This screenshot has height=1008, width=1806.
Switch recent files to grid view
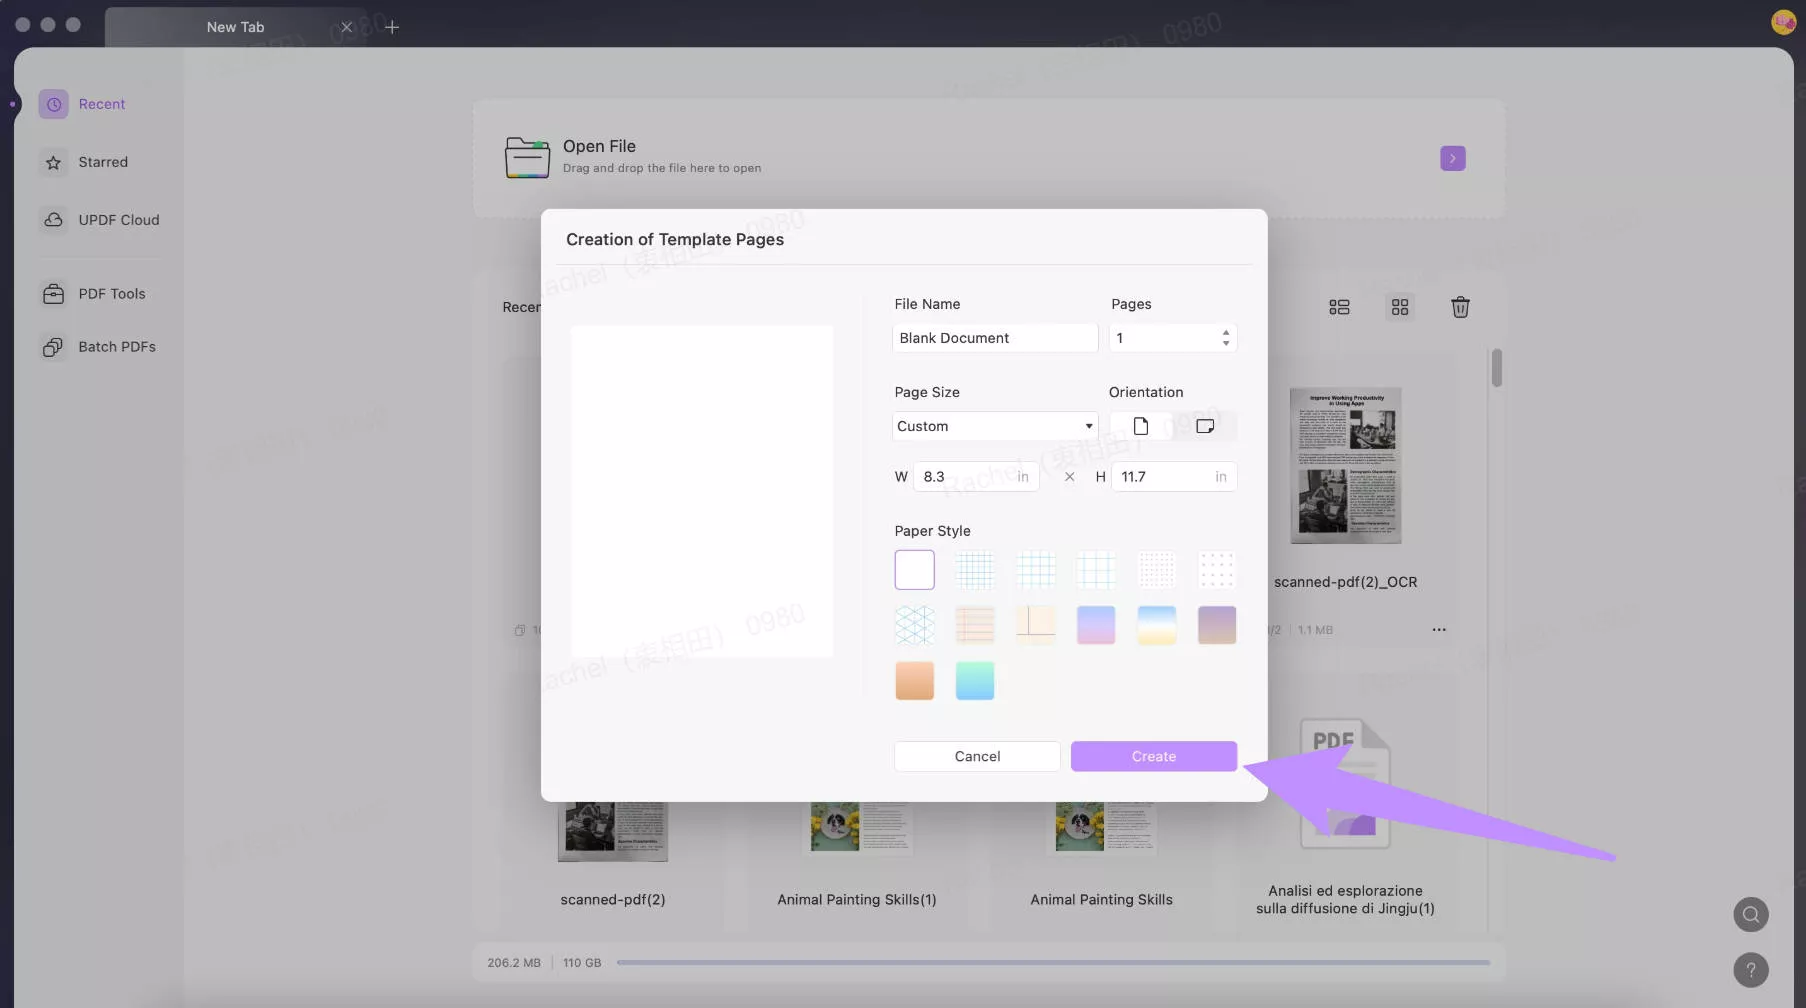pyautogui.click(x=1400, y=307)
